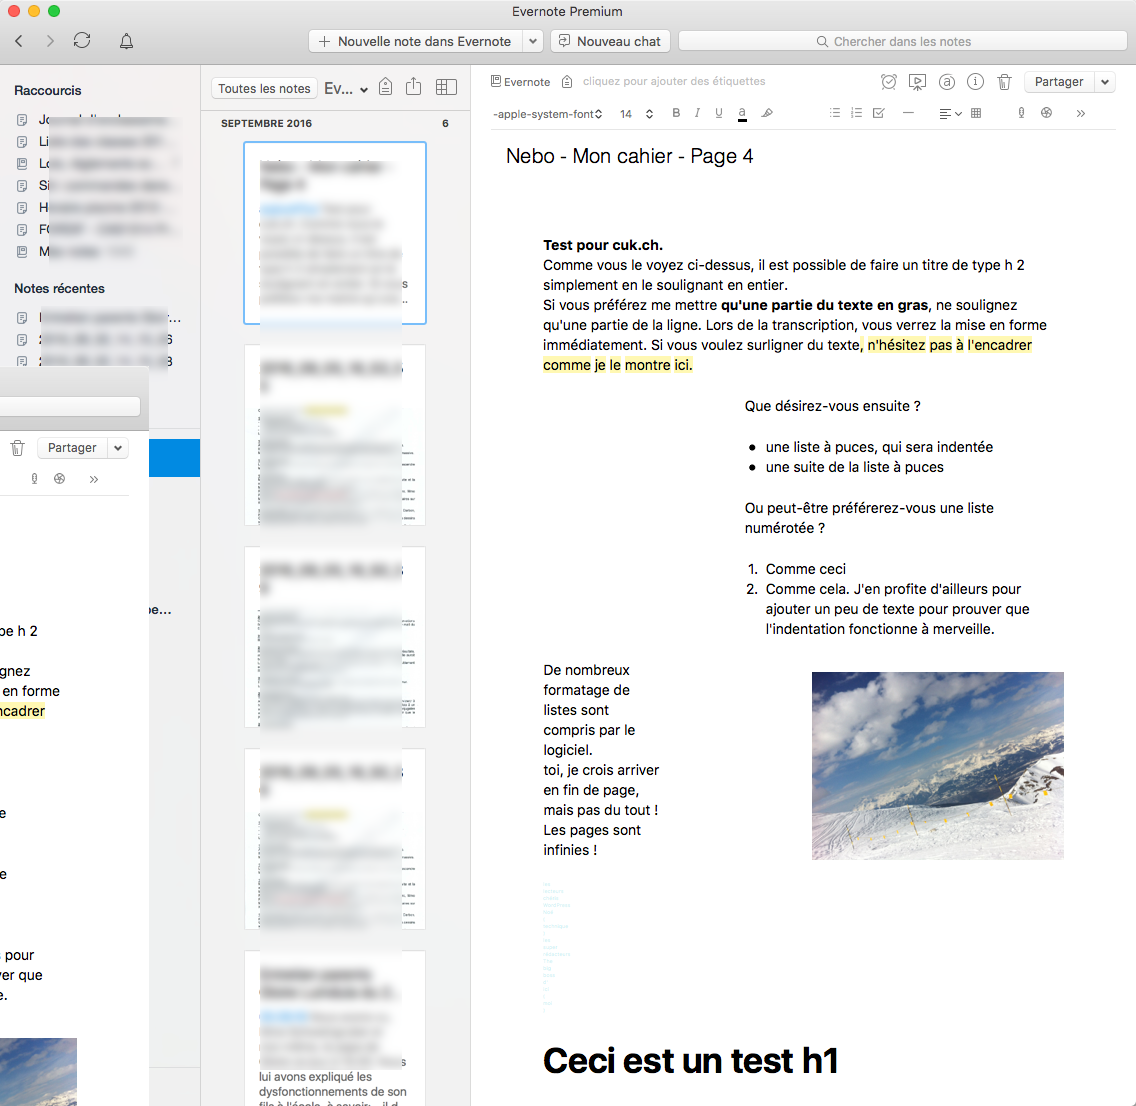Screen dimensions: 1136x1106
Task: Toggle bulleted list formatting
Action: click(x=835, y=113)
